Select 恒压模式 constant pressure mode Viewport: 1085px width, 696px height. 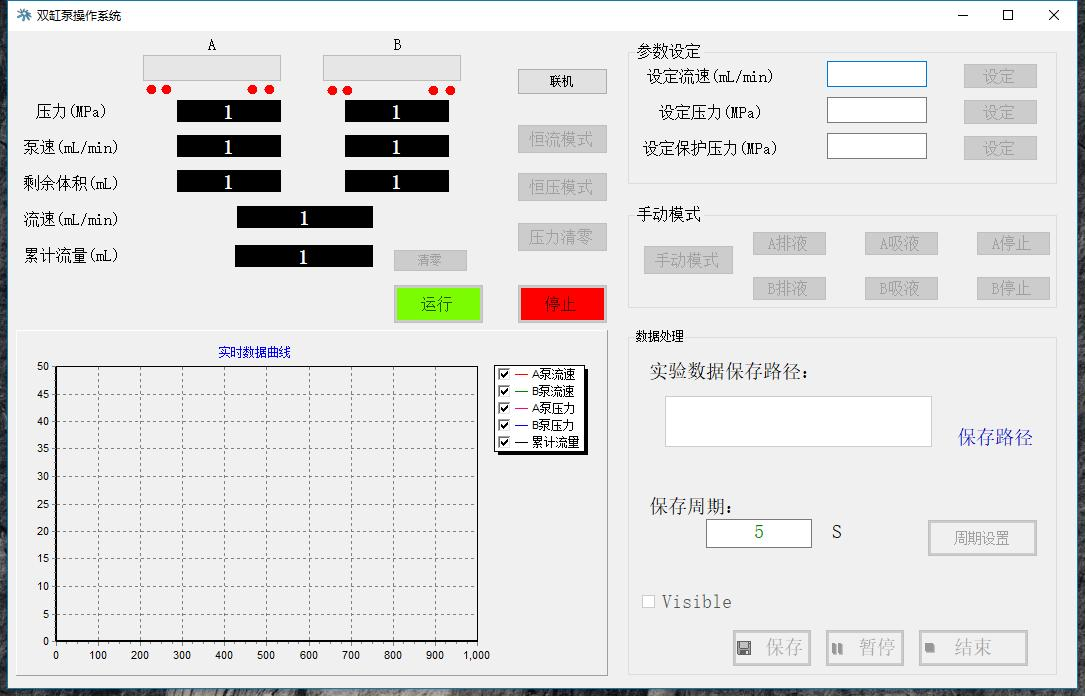pos(562,187)
